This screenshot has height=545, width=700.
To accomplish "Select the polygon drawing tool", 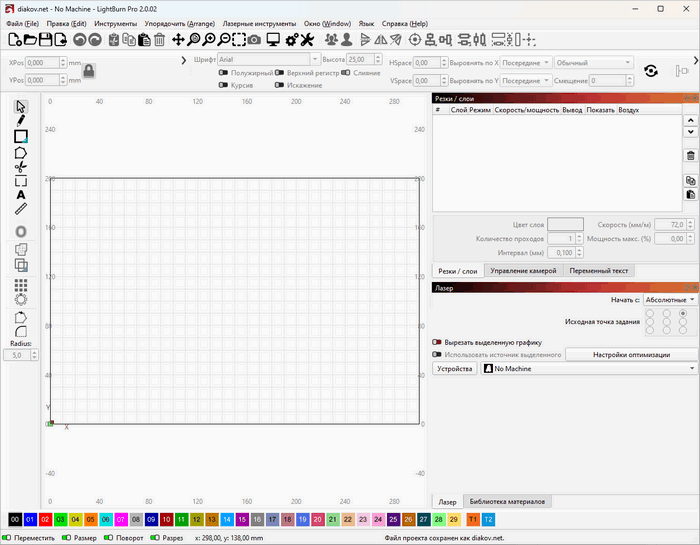I will [21, 152].
